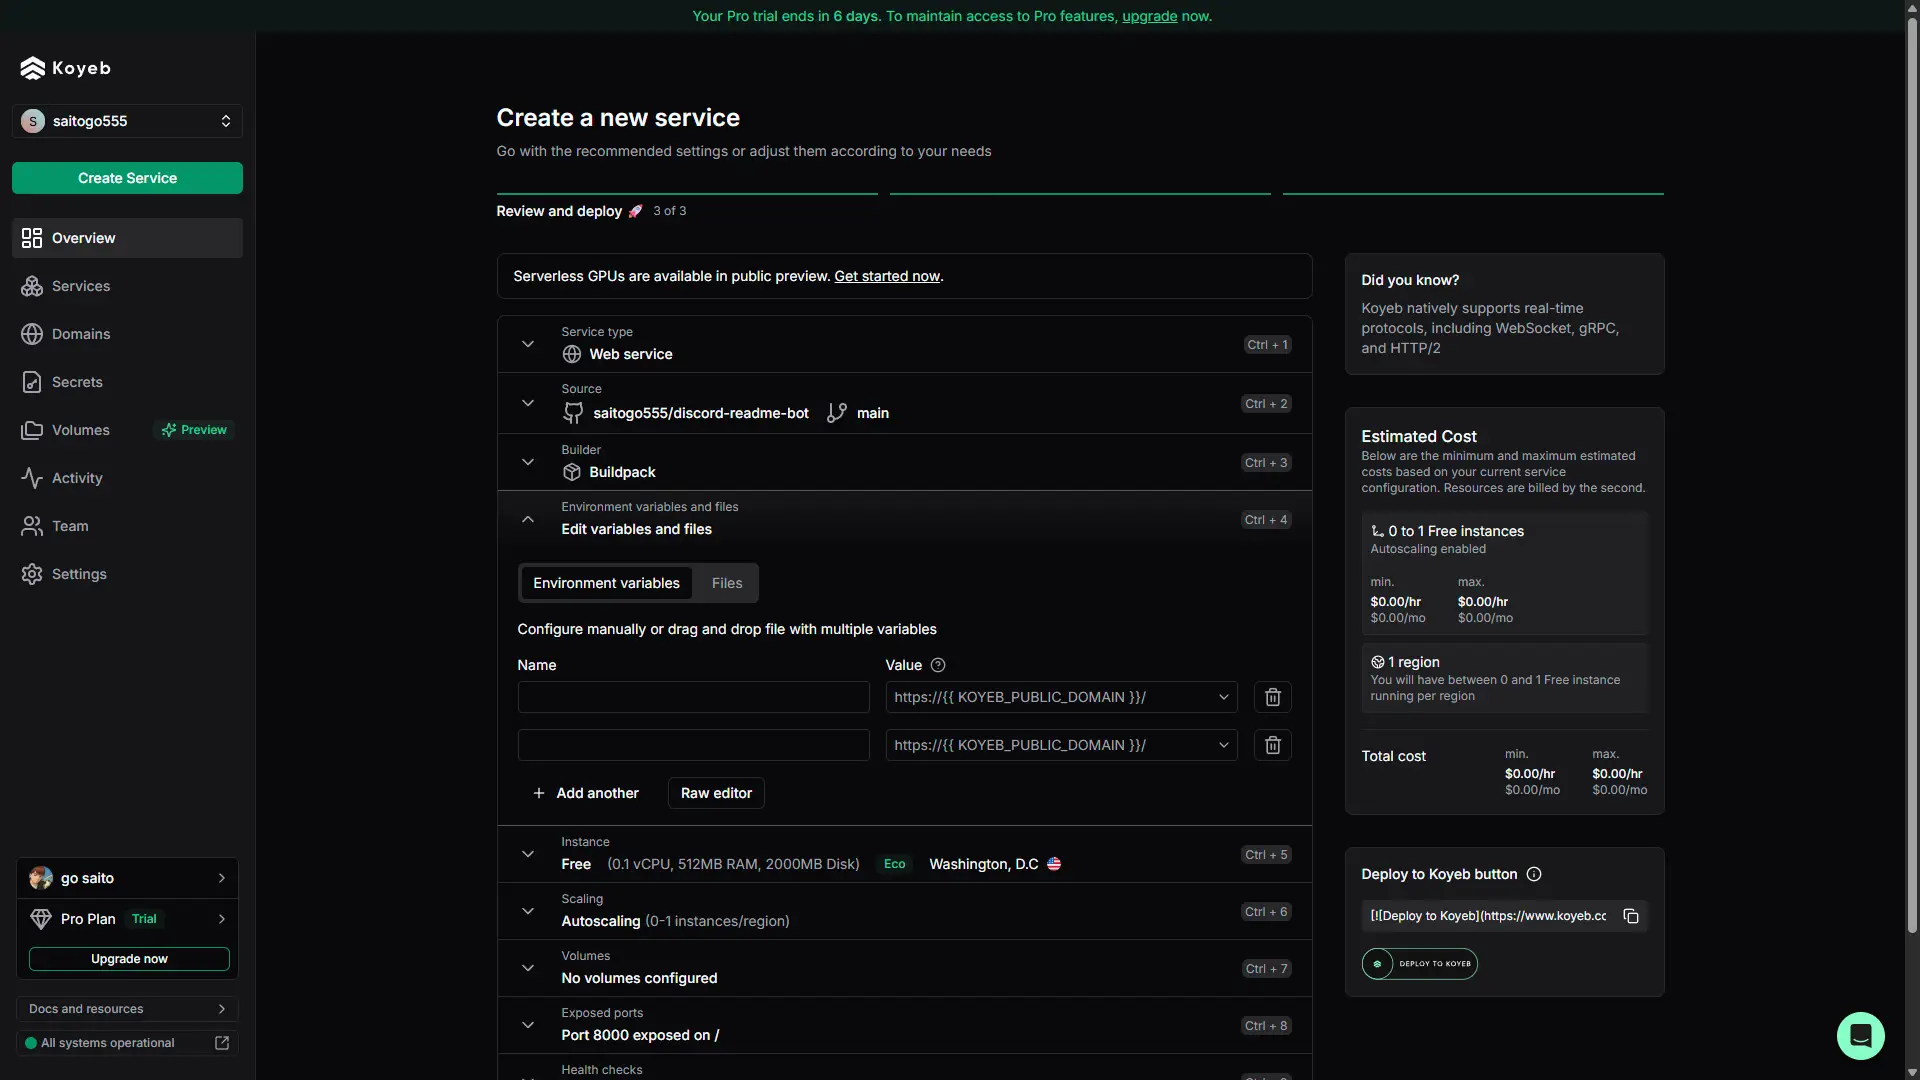The width and height of the screenshot is (1920, 1080).
Task: Open the support chat bubble
Action: [1860, 1035]
